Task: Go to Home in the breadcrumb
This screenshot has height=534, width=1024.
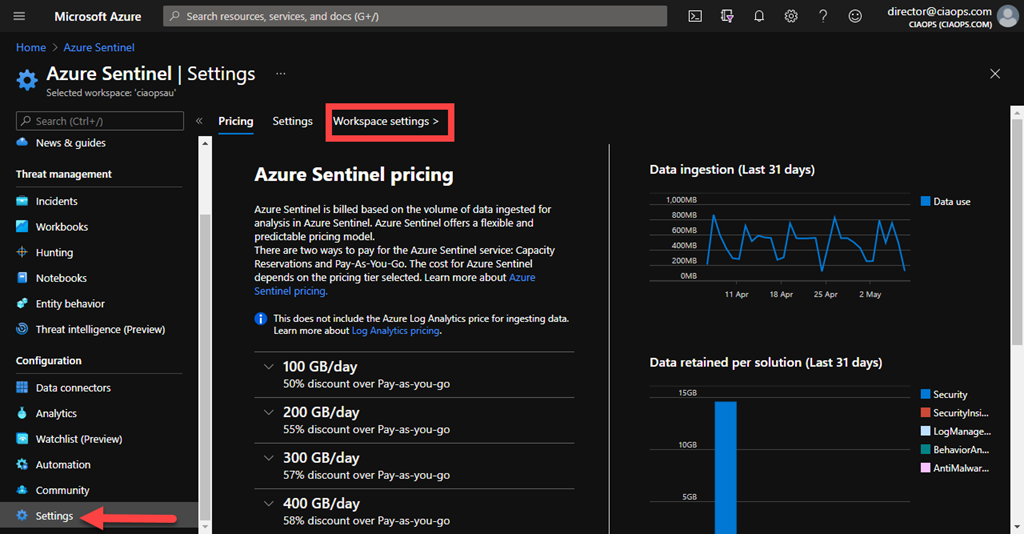Action: pos(31,47)
